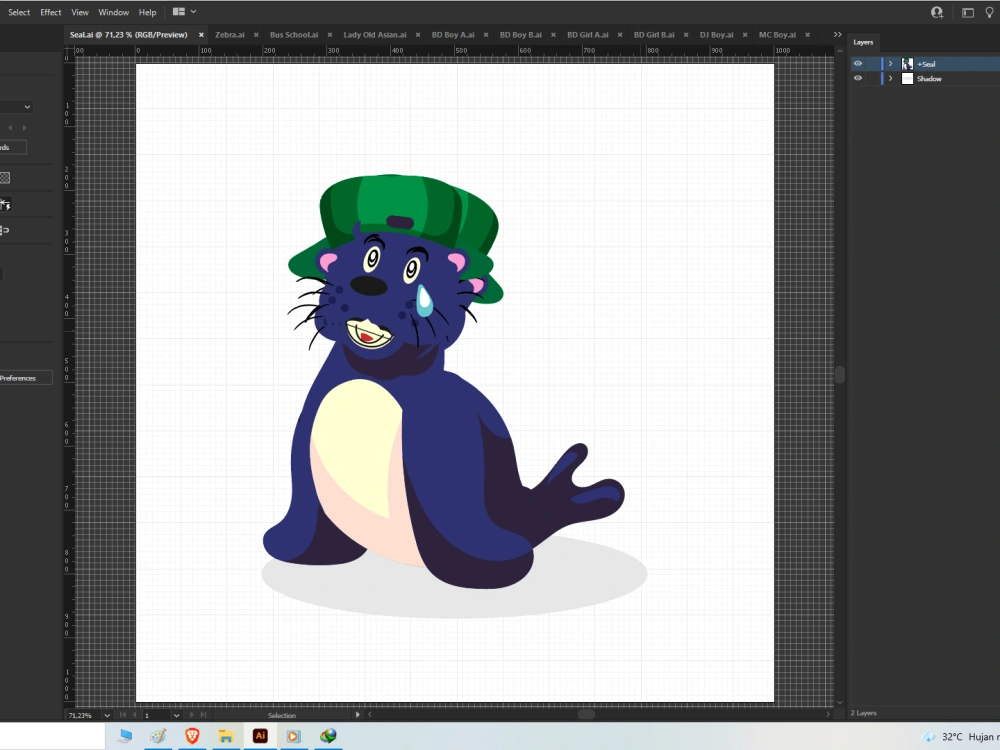Open the Select menu
This screenshot has height=750, width=1000.
tap(18, 12)
